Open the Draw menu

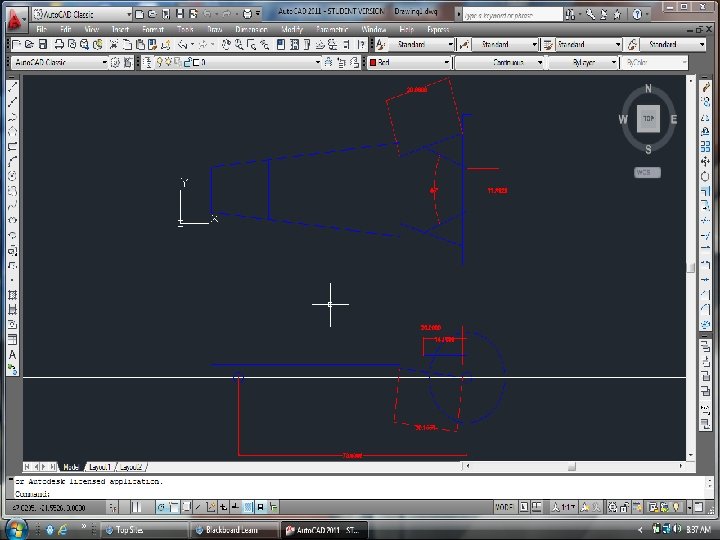[x=214, y=29]
